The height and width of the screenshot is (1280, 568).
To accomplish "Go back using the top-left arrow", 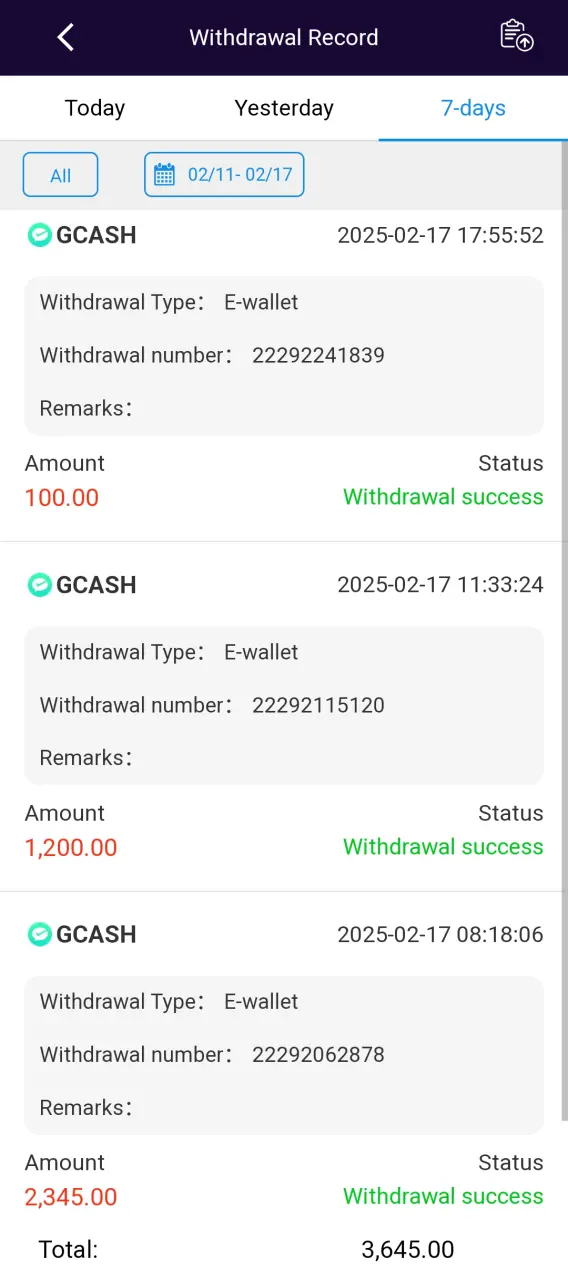I will click(x=65, y=37).
